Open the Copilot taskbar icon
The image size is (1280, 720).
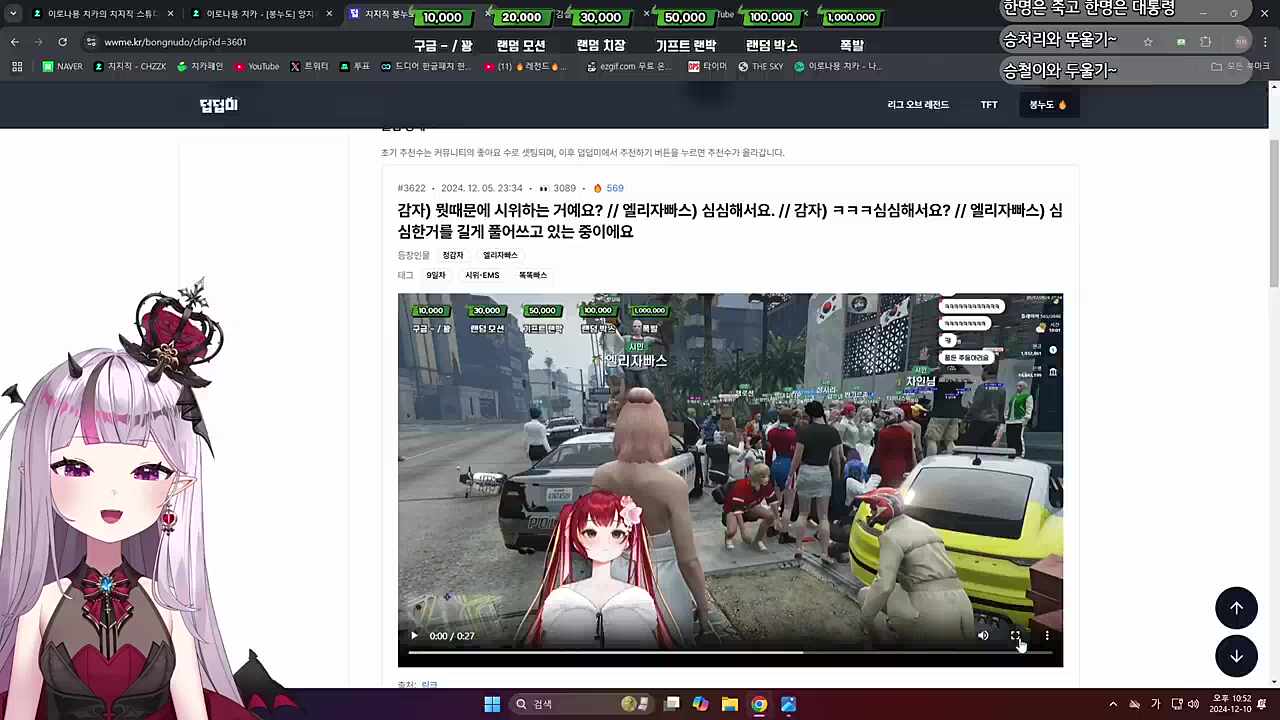point(701,704)
